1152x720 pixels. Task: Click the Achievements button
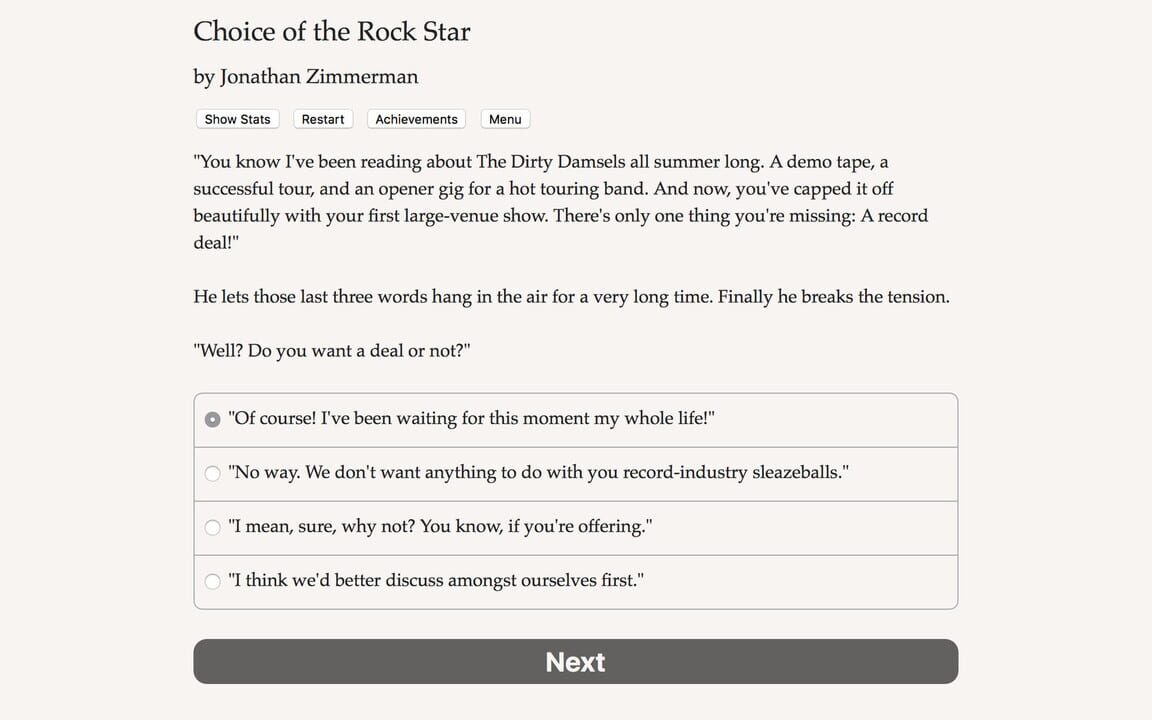tap(416, 119)
